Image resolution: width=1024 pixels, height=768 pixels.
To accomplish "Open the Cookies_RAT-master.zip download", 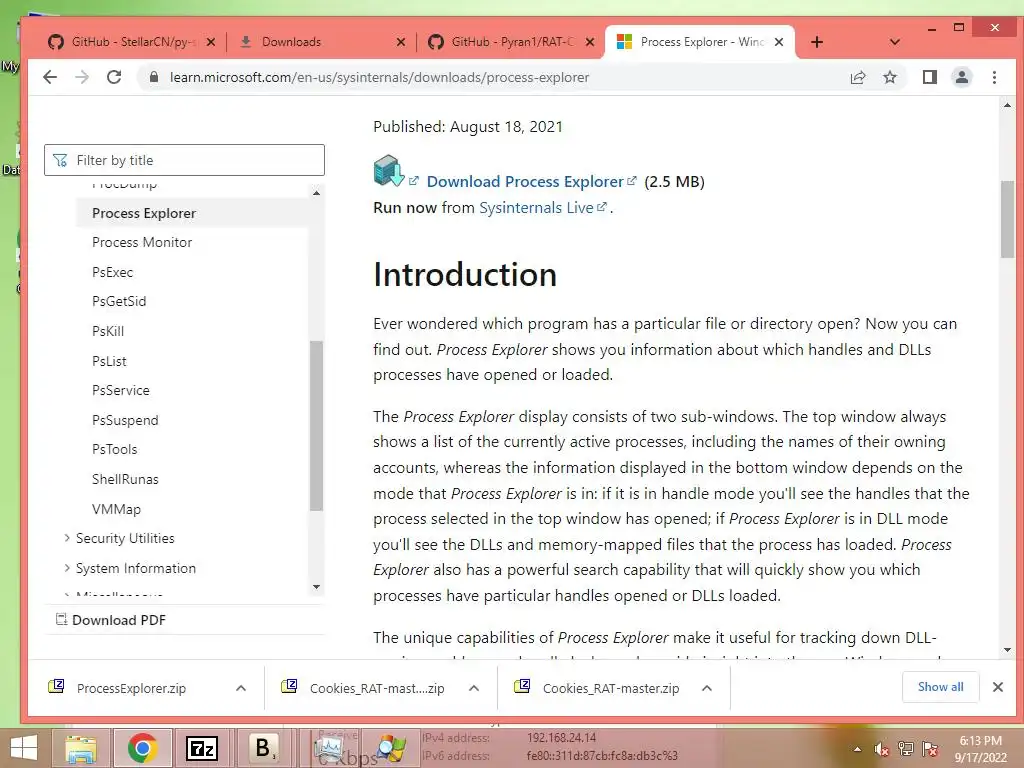I will pyautogui.click(x=610, y=688).
